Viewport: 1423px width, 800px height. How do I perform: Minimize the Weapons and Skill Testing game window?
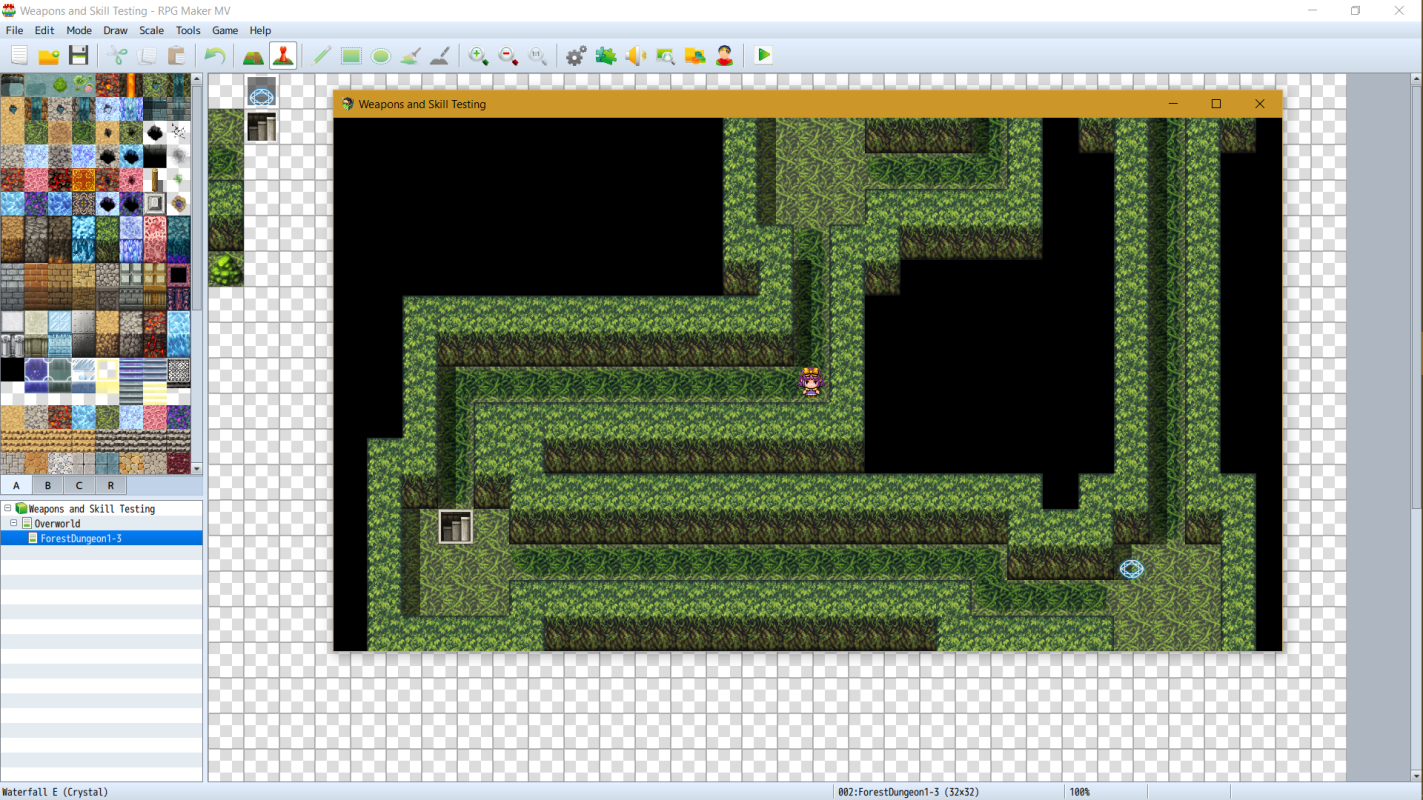point(1173,104)
